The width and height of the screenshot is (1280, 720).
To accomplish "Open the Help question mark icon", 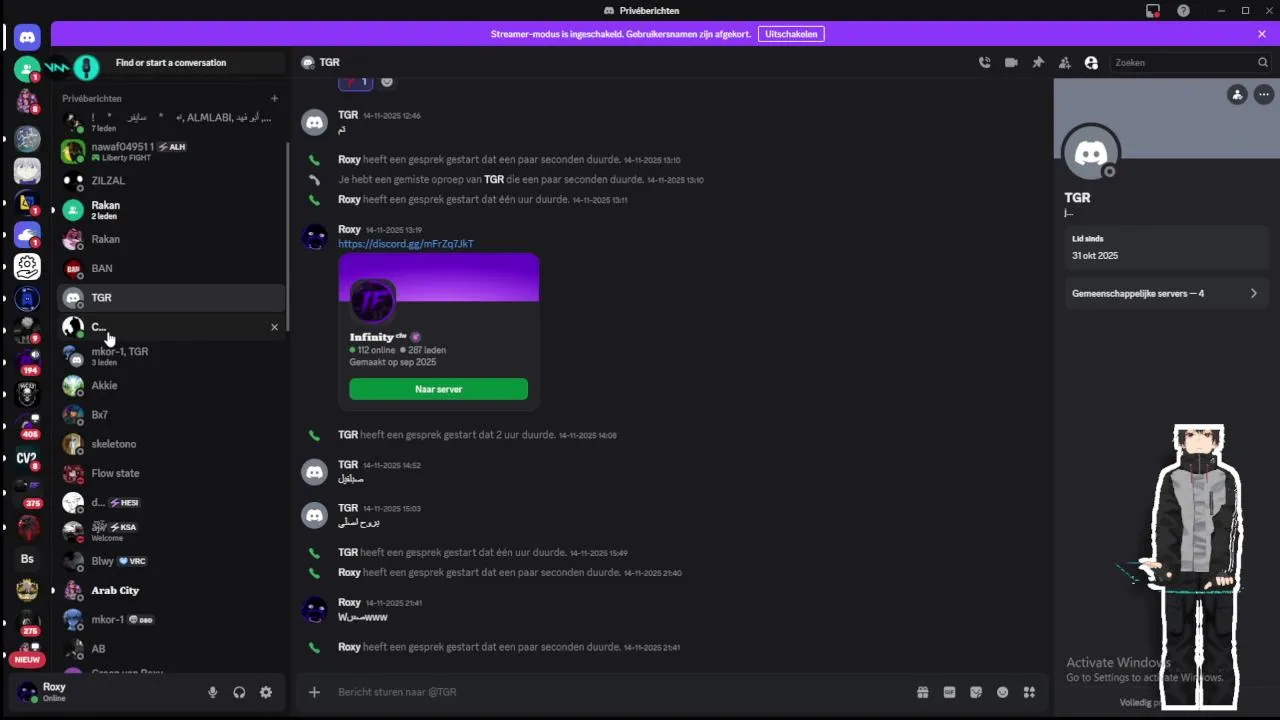I will point(1184,10).
